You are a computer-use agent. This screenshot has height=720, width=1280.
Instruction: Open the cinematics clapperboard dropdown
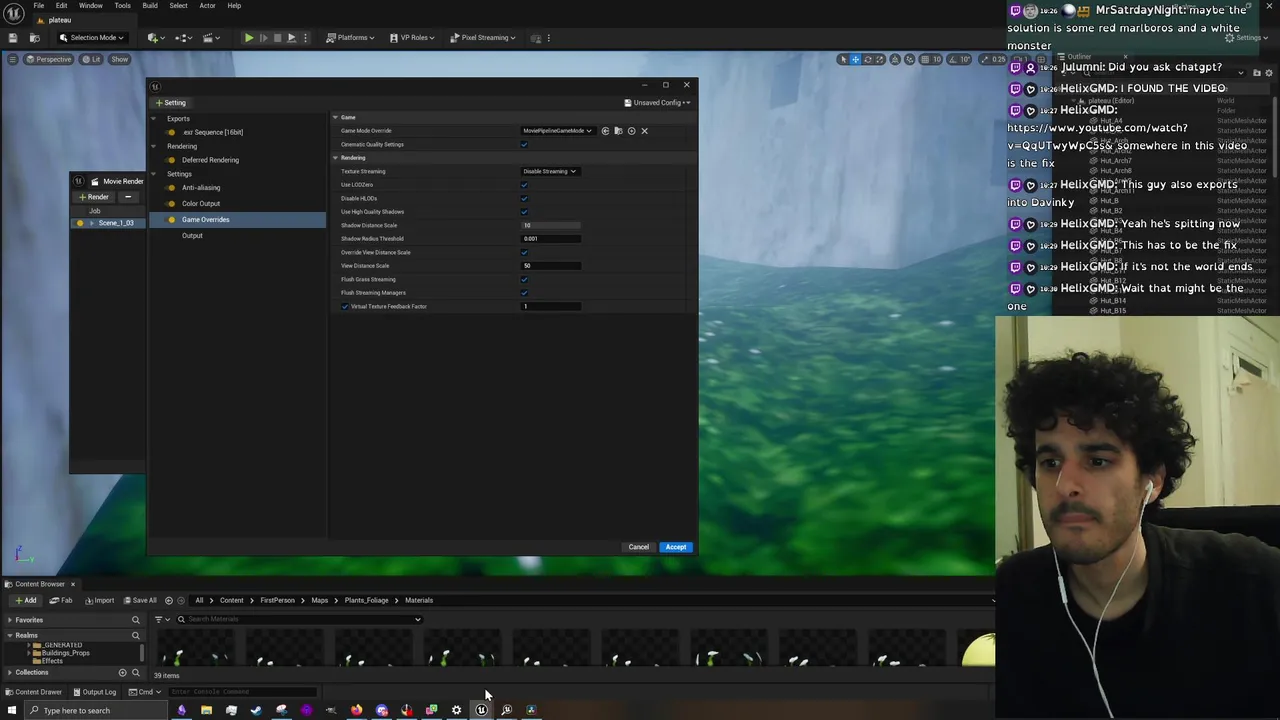(x=212, y=38)
